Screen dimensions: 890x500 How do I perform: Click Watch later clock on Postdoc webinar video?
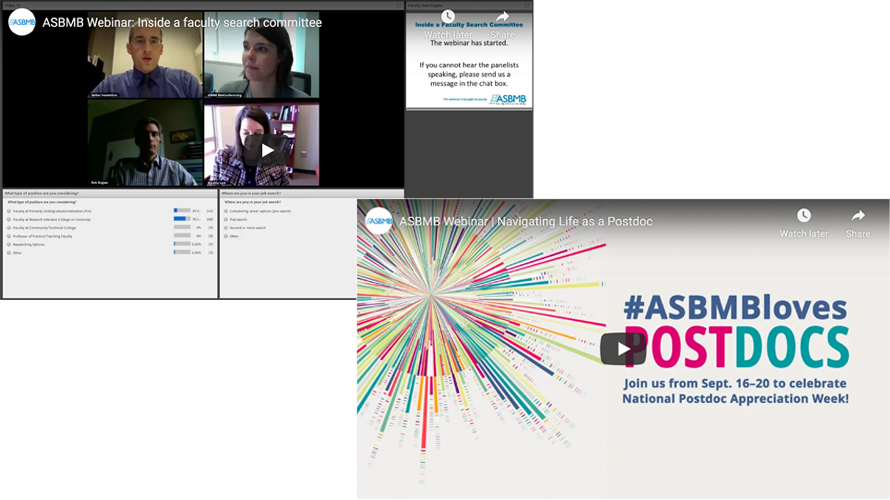coord(804,215)
